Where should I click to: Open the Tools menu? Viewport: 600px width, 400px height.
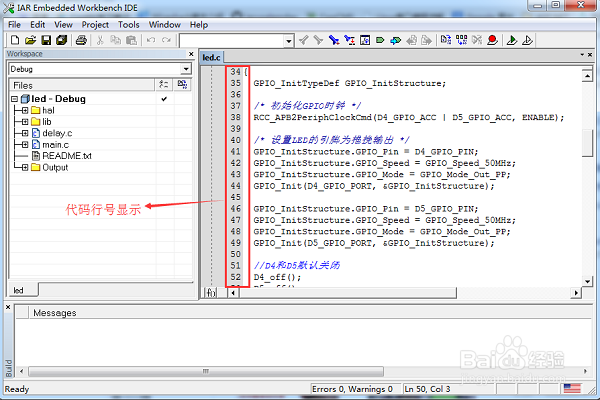(129, 24)
